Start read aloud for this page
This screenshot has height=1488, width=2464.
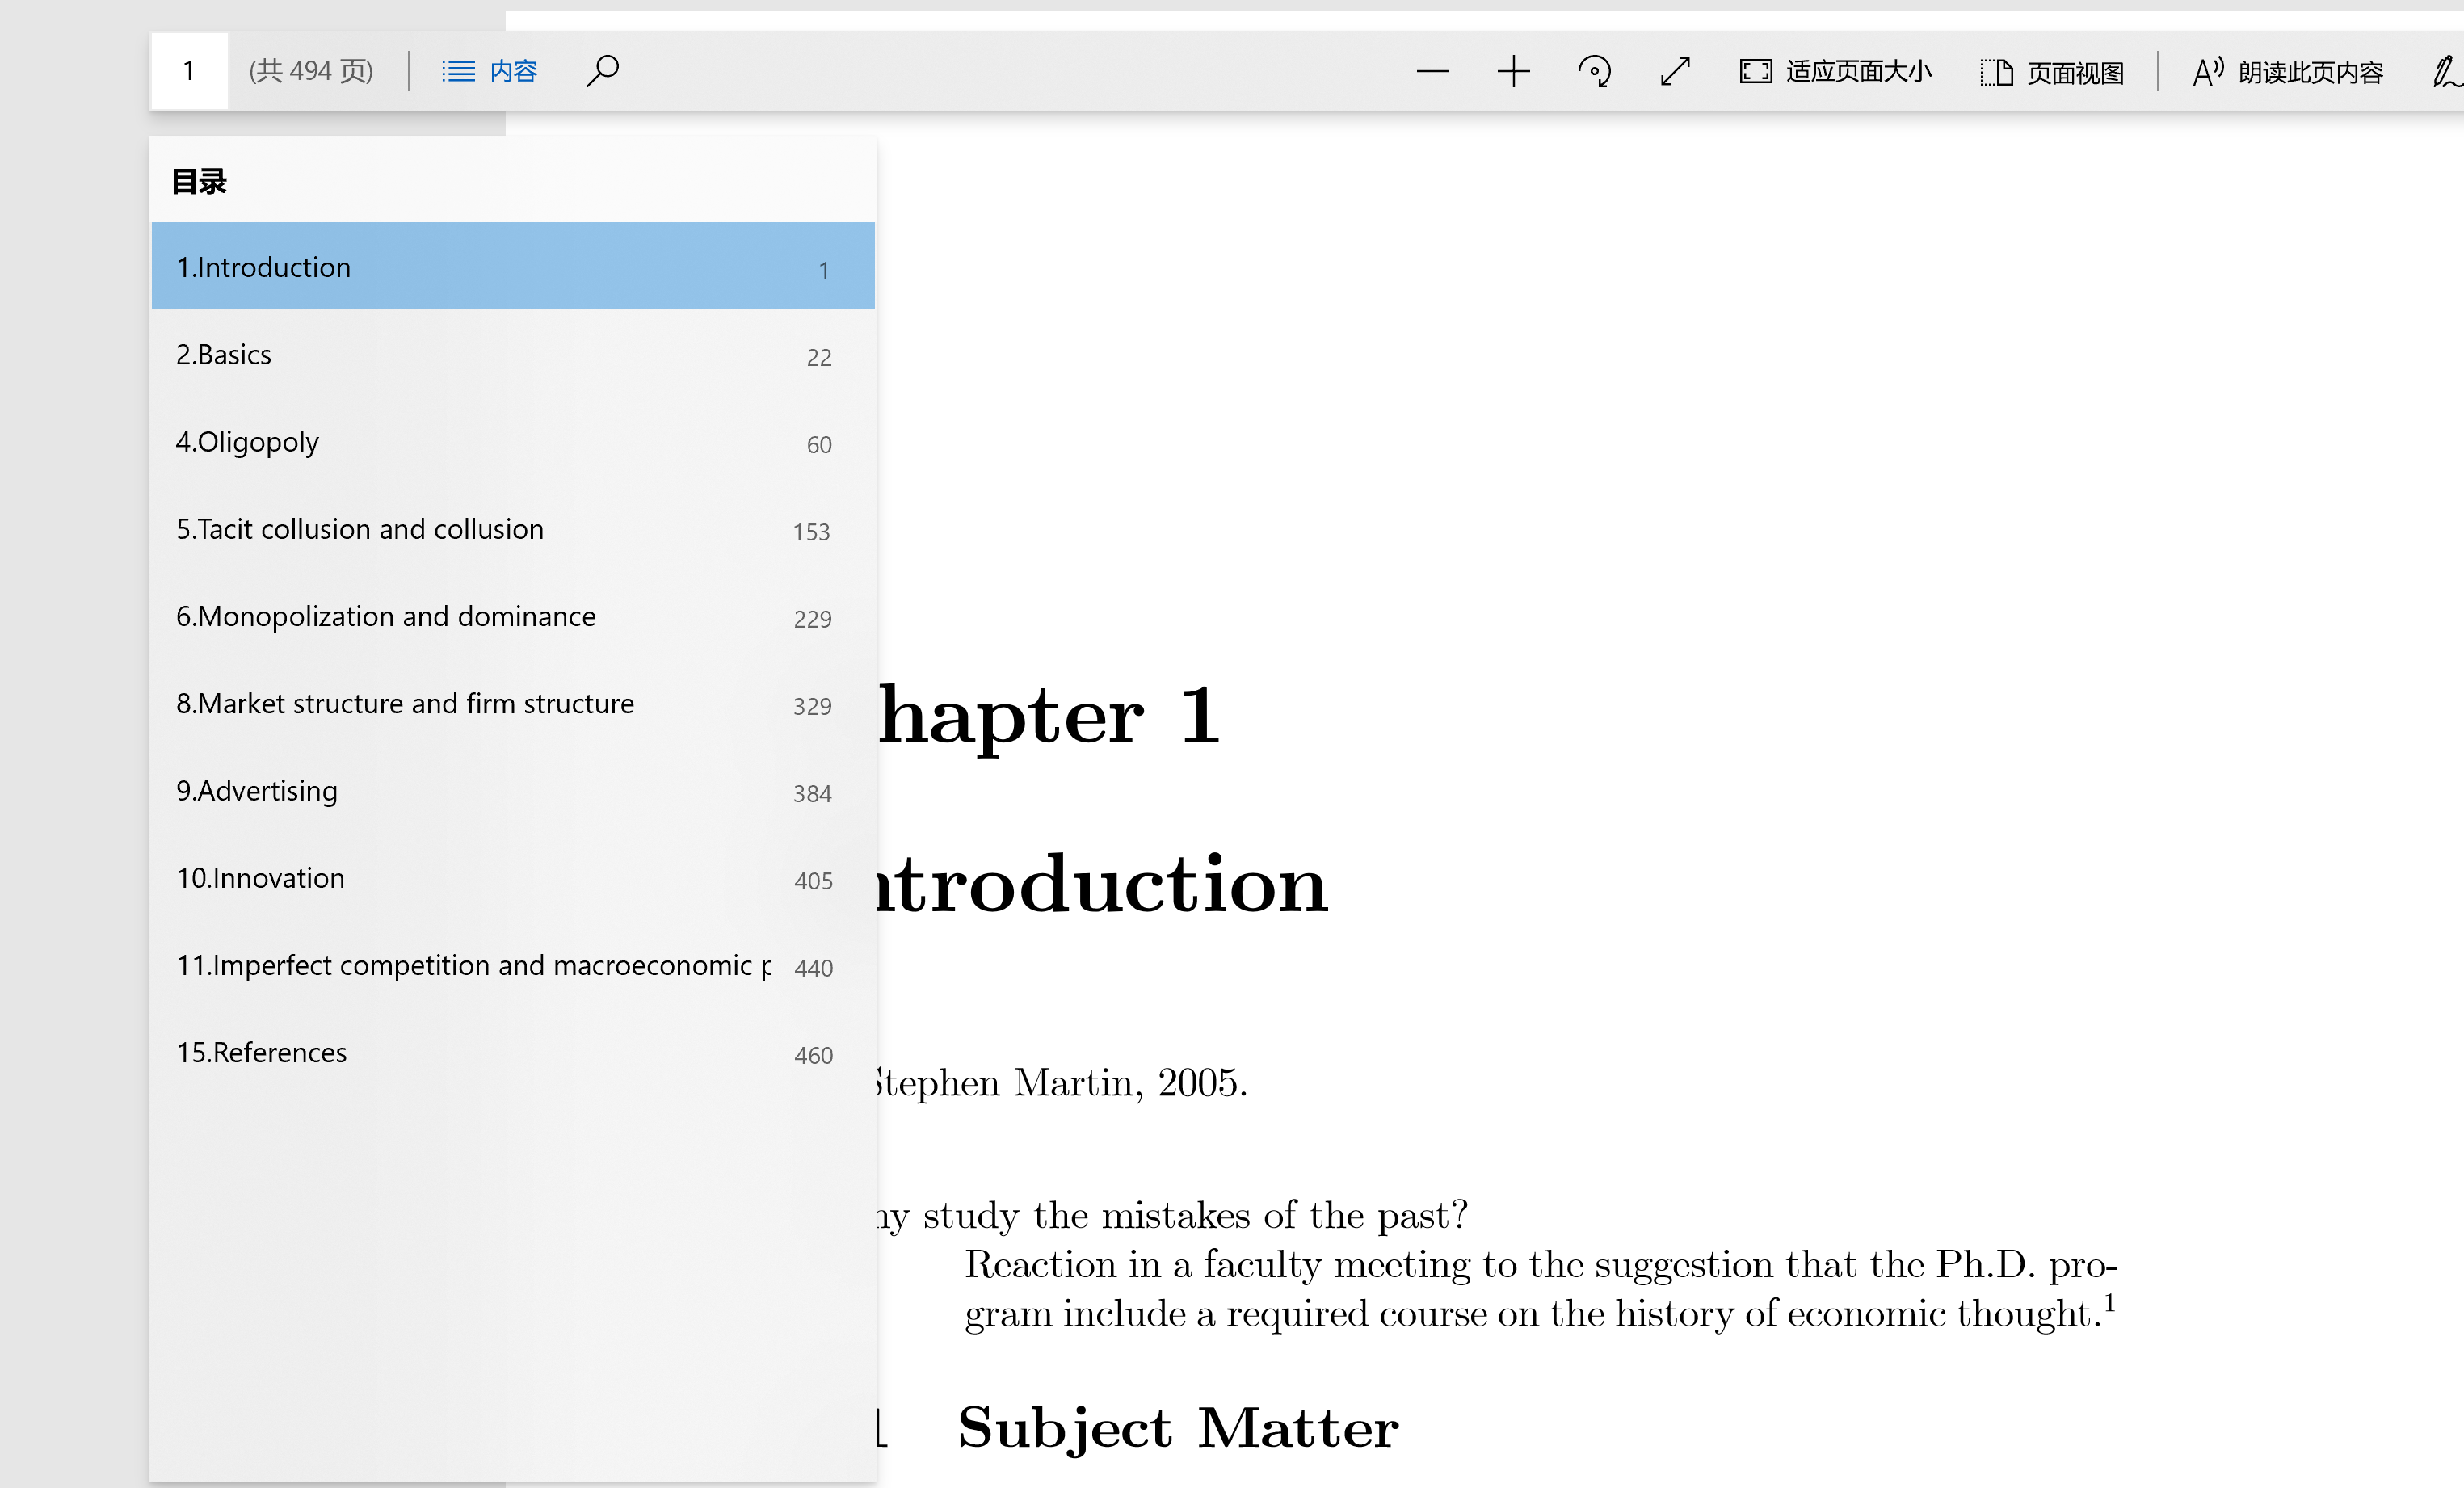tap(2287, 72)
